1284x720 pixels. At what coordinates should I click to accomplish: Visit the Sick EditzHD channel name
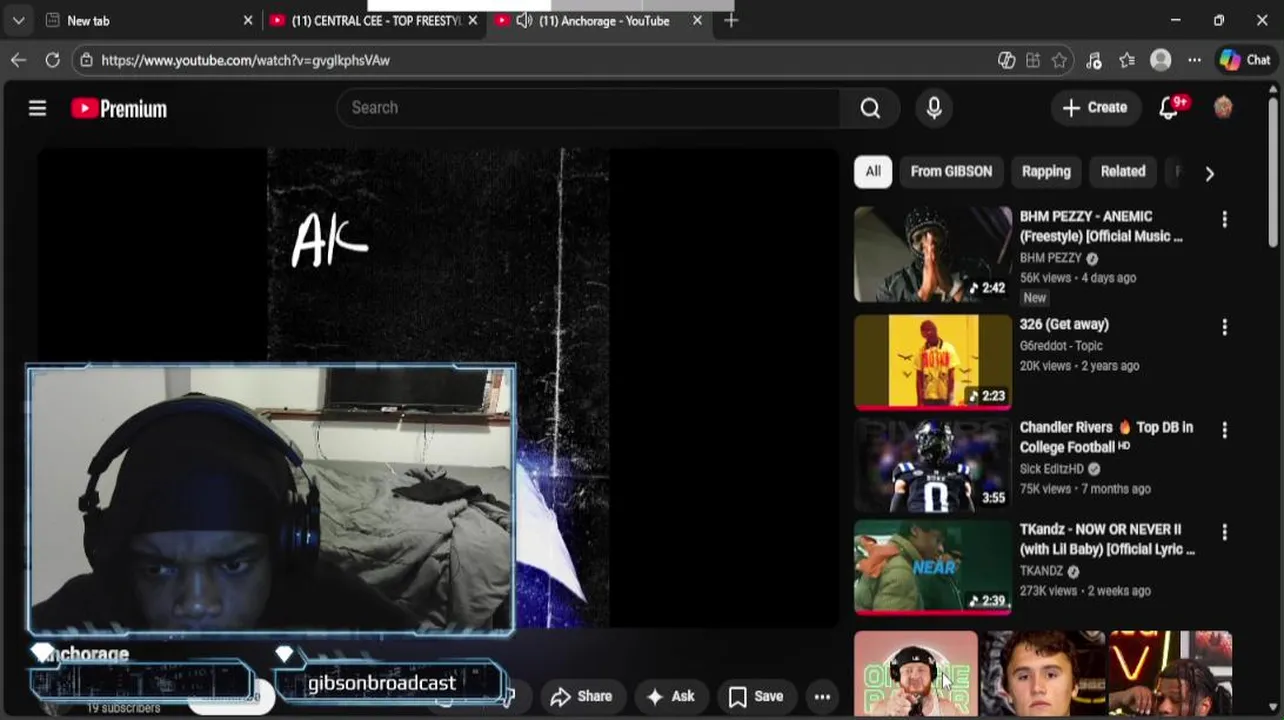(1051, 469)
